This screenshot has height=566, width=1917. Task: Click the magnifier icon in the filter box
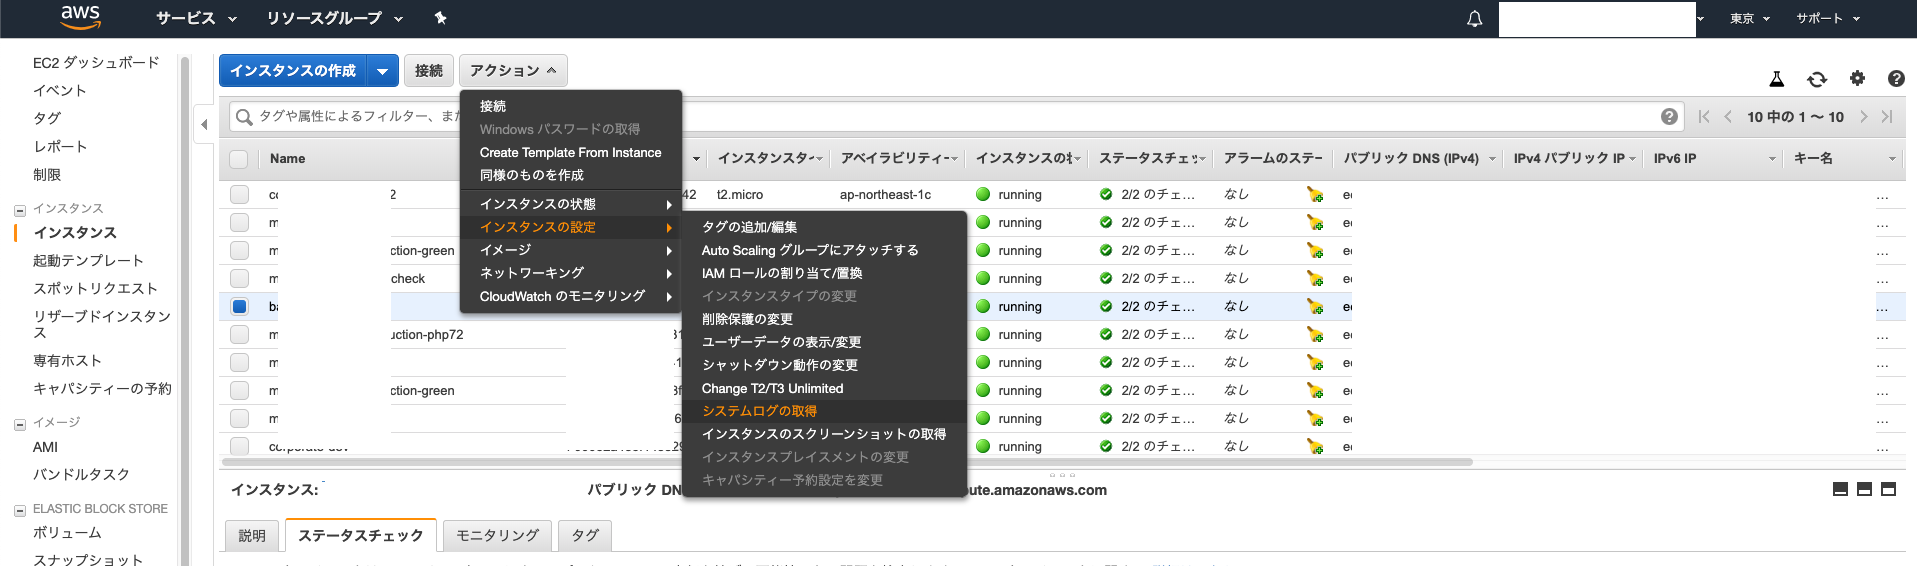point(243,117)
